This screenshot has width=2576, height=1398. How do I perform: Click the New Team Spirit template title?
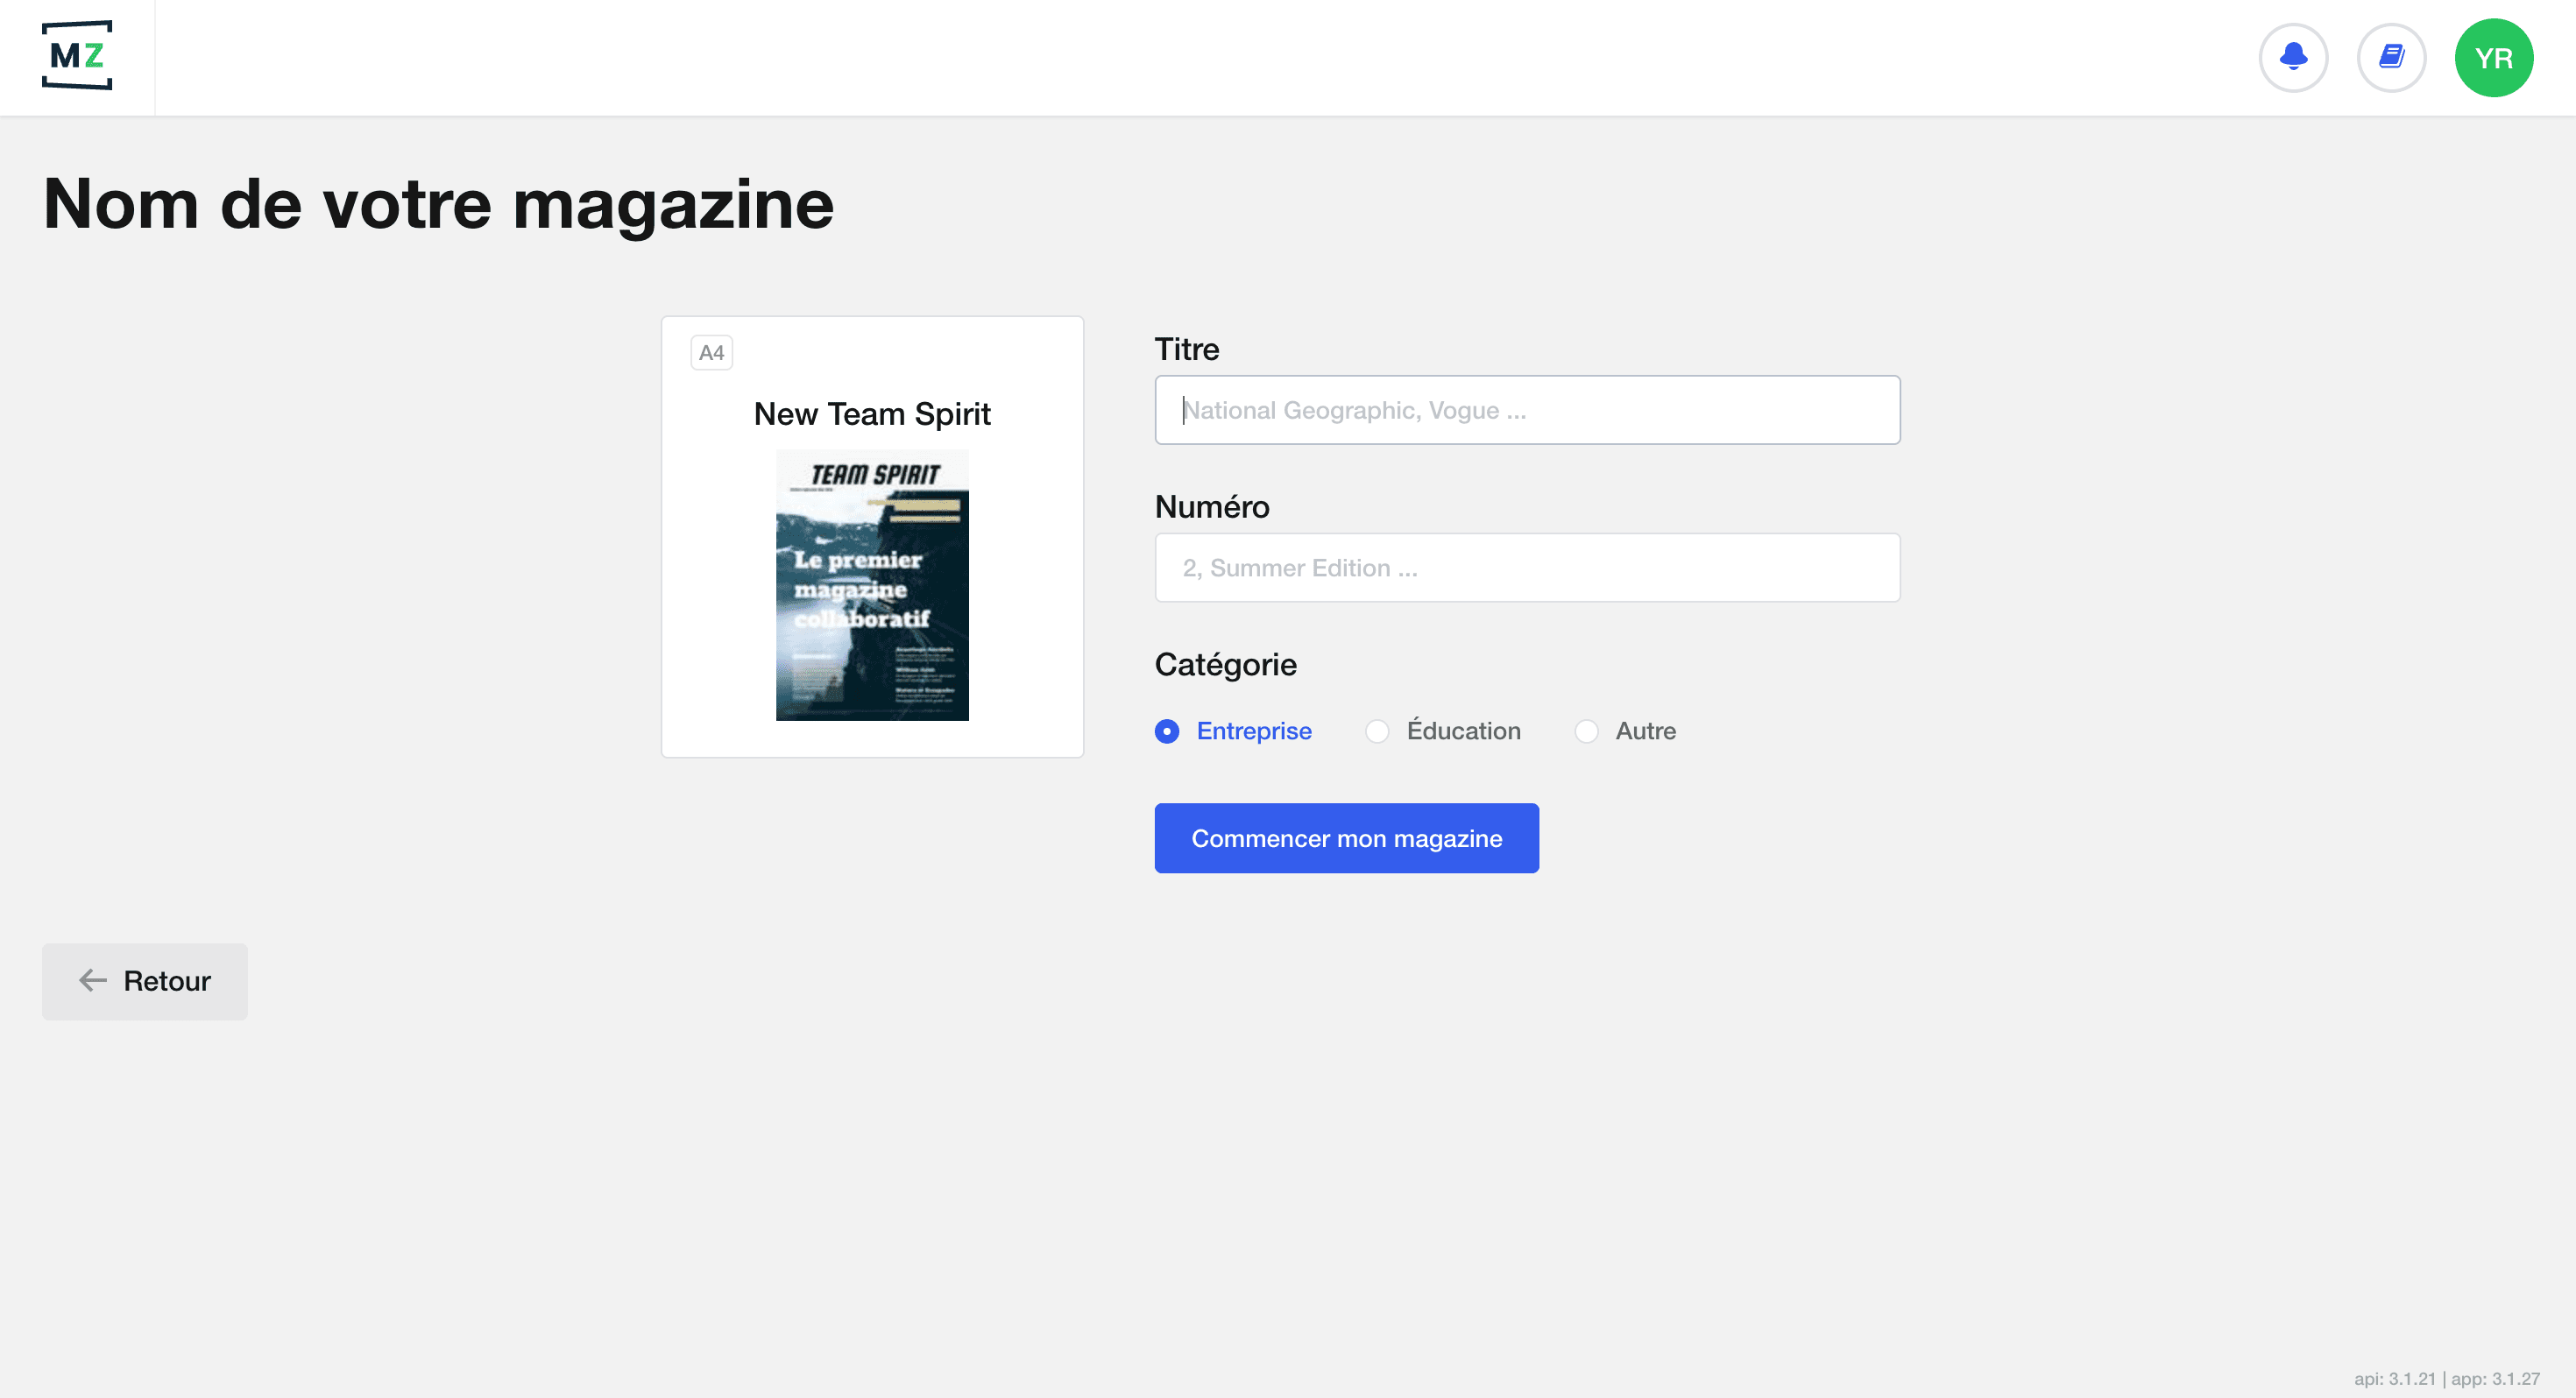(872, 413)
